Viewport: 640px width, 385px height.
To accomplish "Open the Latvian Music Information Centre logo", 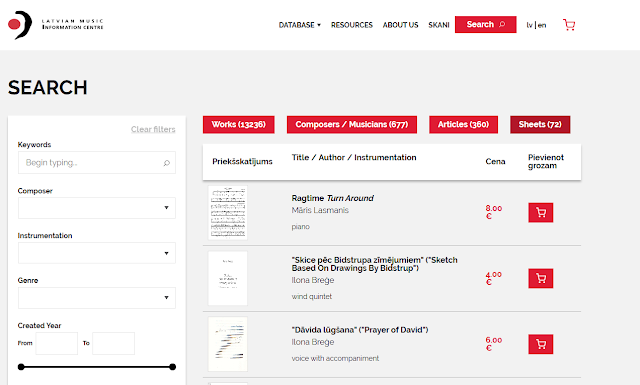I will point(56,25).
